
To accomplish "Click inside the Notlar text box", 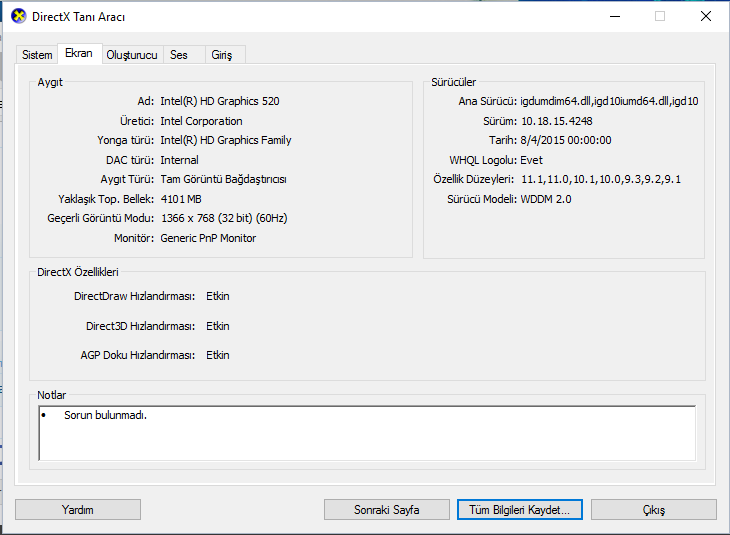I will point(367,433).
